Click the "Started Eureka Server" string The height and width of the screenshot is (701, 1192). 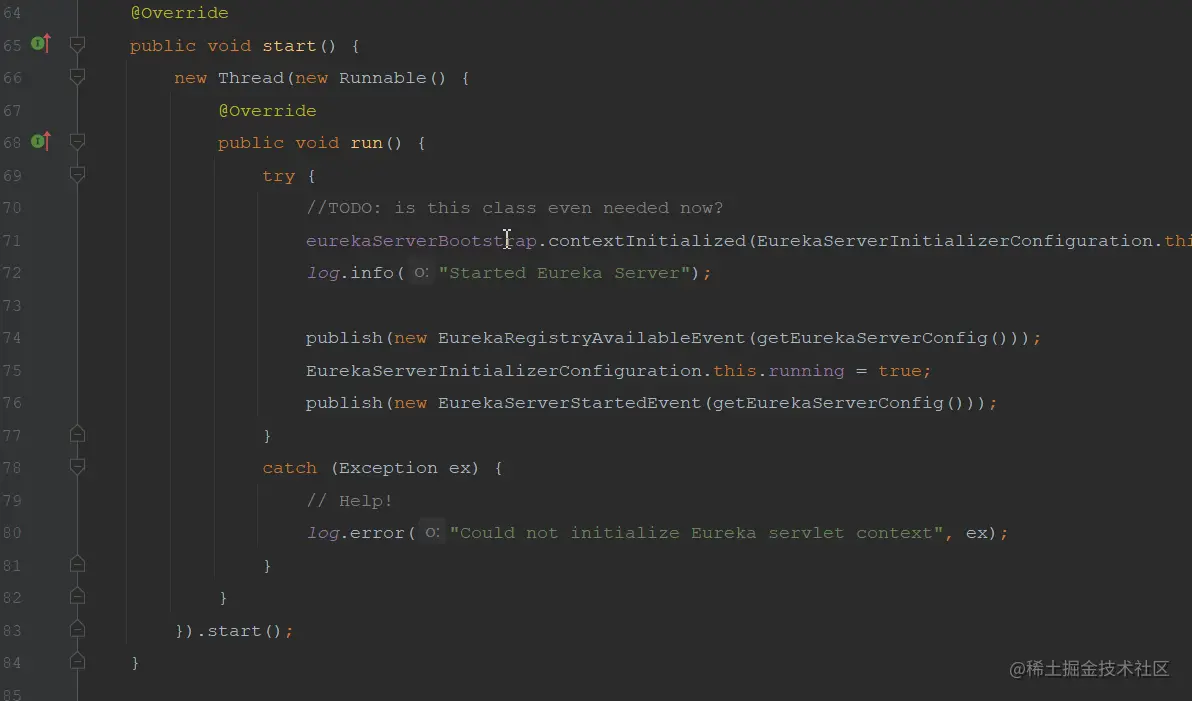pos(564,273)
